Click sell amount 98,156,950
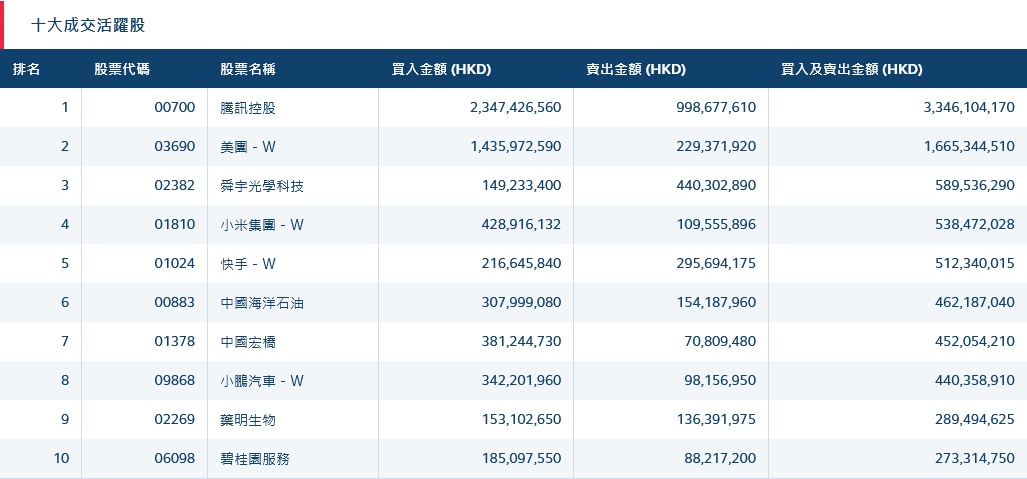The height and width of the screenshot is (479, 1027). coord(719,380)
